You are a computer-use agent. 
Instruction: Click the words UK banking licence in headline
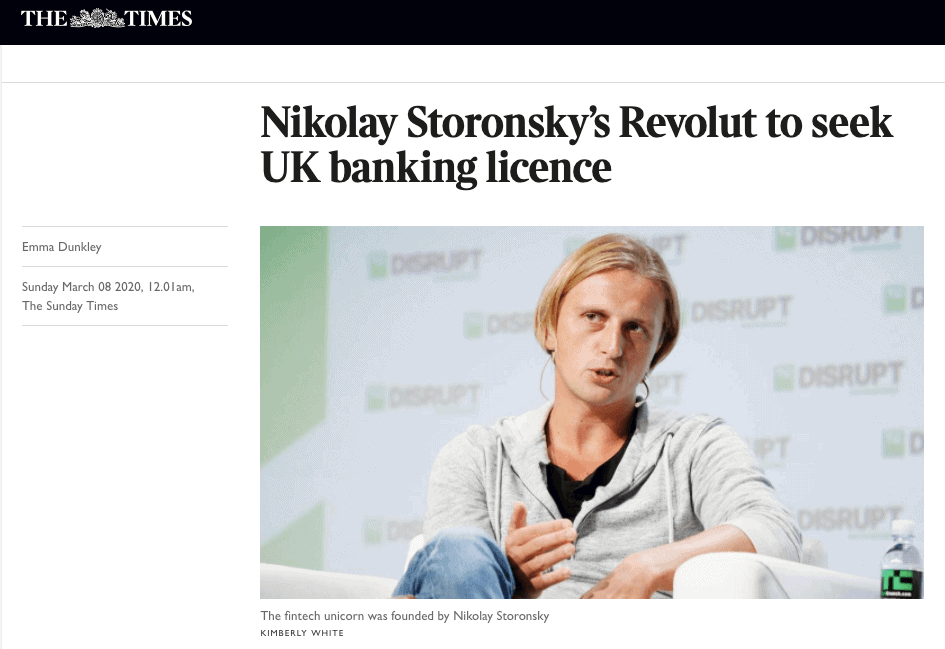point(435,168)
